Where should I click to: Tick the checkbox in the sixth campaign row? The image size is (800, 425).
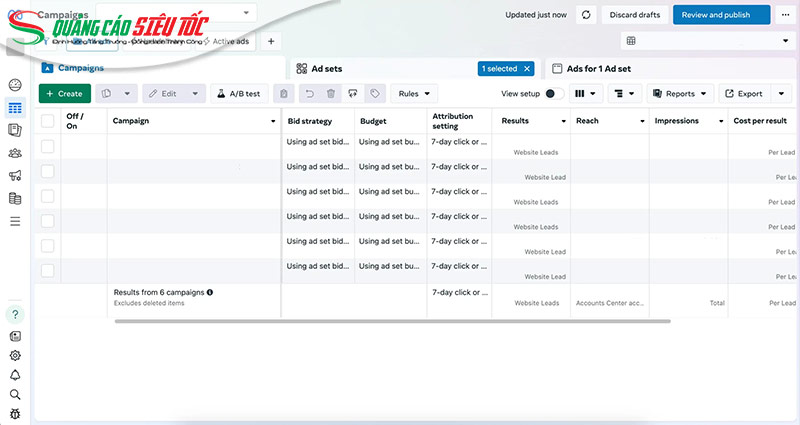[x=47, y=270]
